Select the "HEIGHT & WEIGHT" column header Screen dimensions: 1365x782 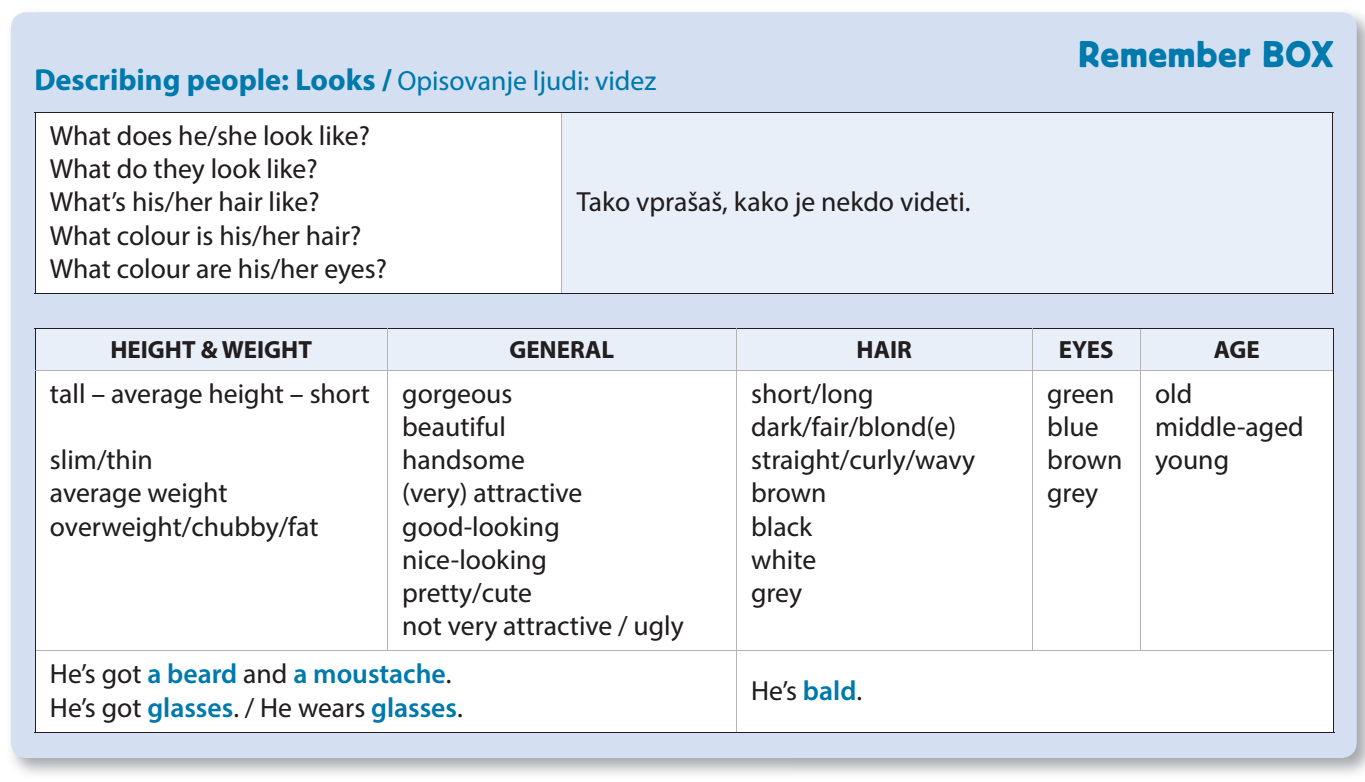pos(211,350)
